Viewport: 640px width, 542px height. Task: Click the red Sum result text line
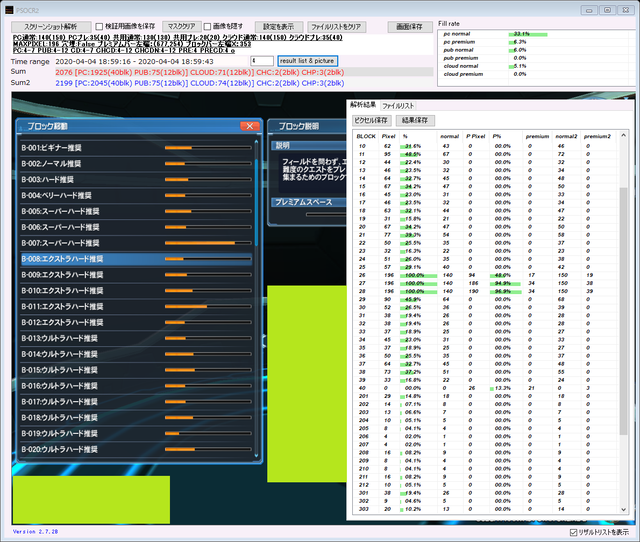tap(200, 72)
